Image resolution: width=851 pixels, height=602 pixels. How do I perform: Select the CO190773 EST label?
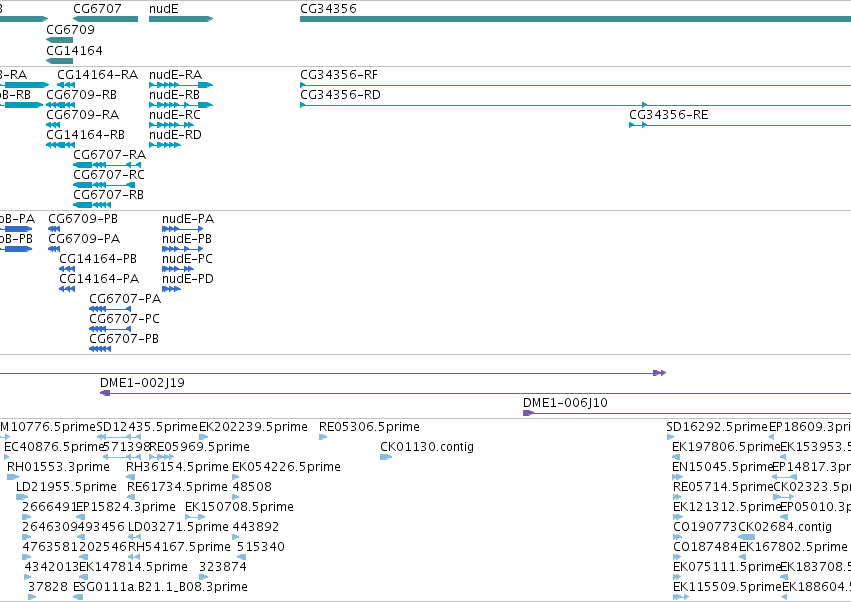coord(706,527)
